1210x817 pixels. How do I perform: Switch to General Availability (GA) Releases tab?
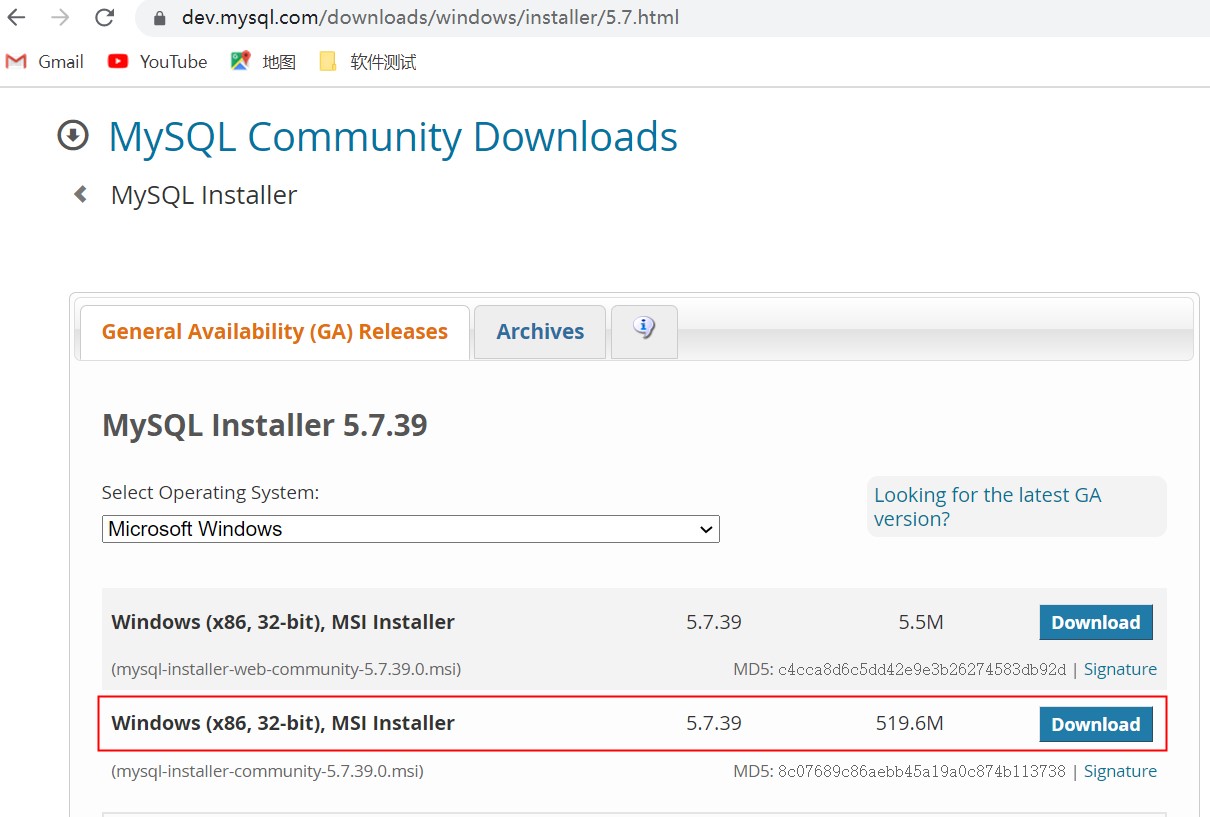274,332
